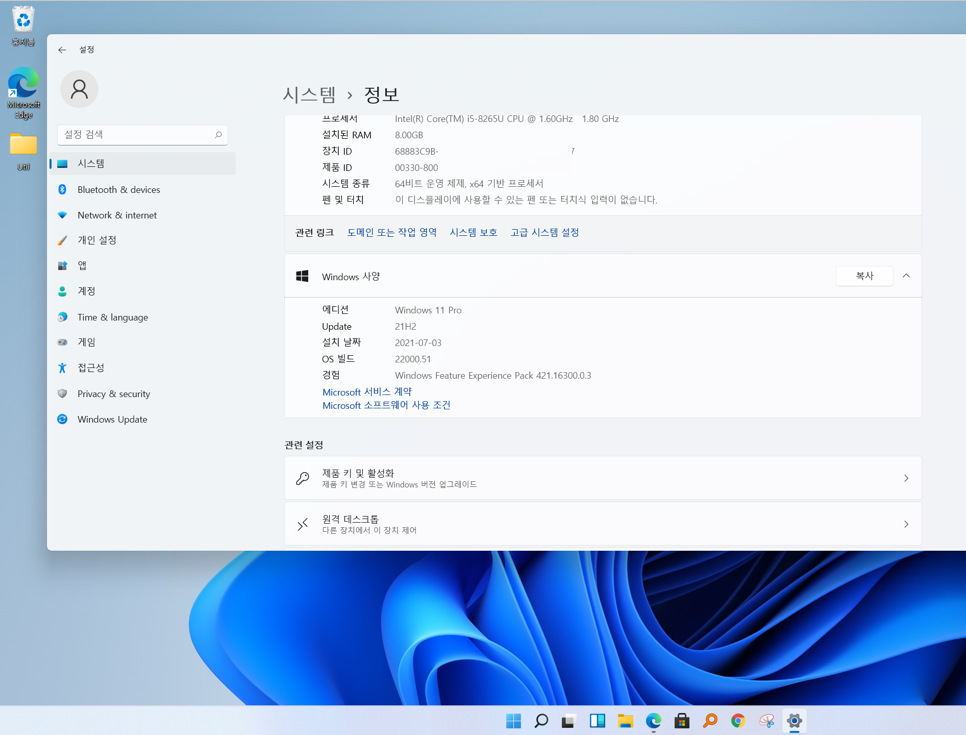This screenshot has height=735, width=966.
Task: Open Microsoft 소프트웨어 사용 조건 link
Action: (x=386, y=405)
